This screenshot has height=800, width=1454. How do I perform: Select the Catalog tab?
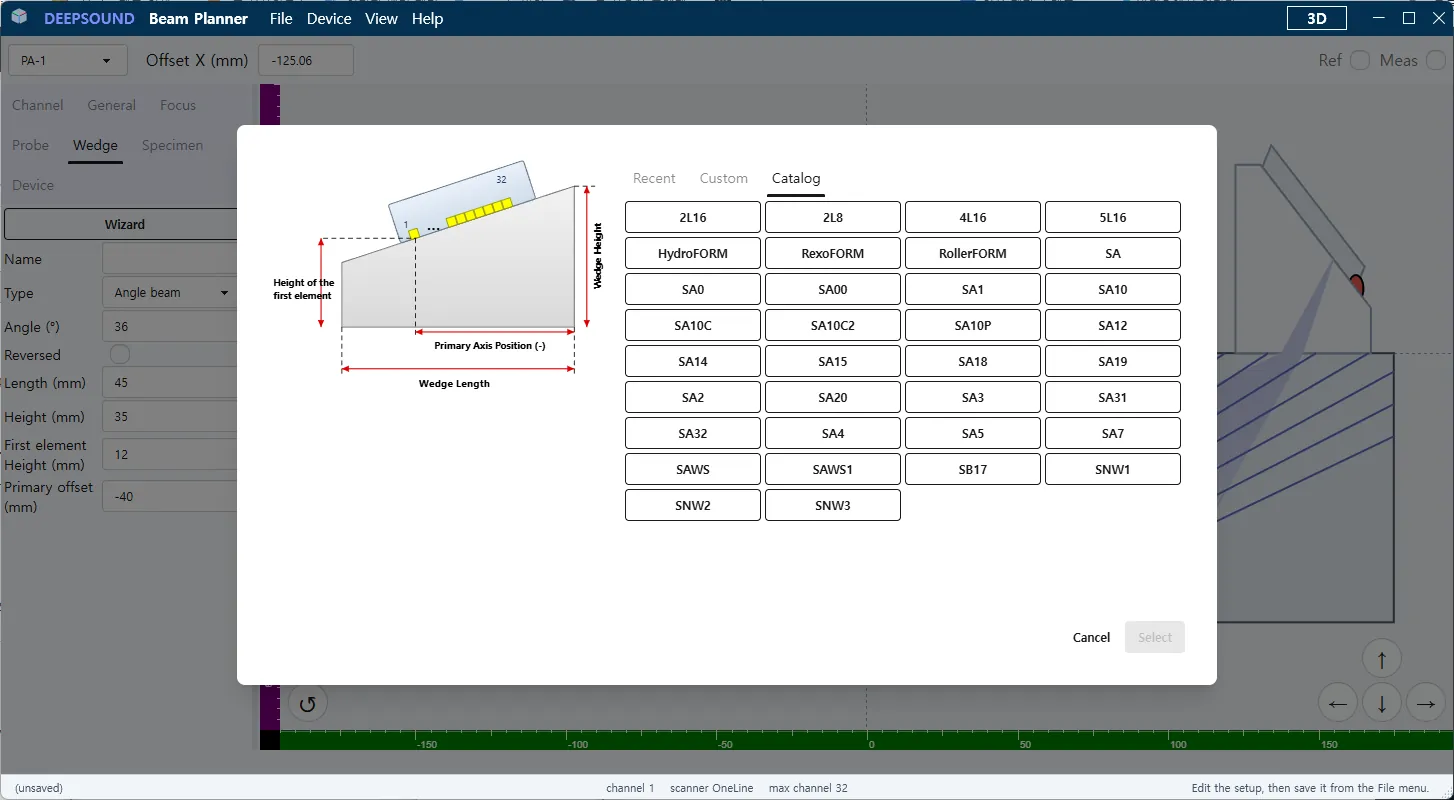coord(796,178)
